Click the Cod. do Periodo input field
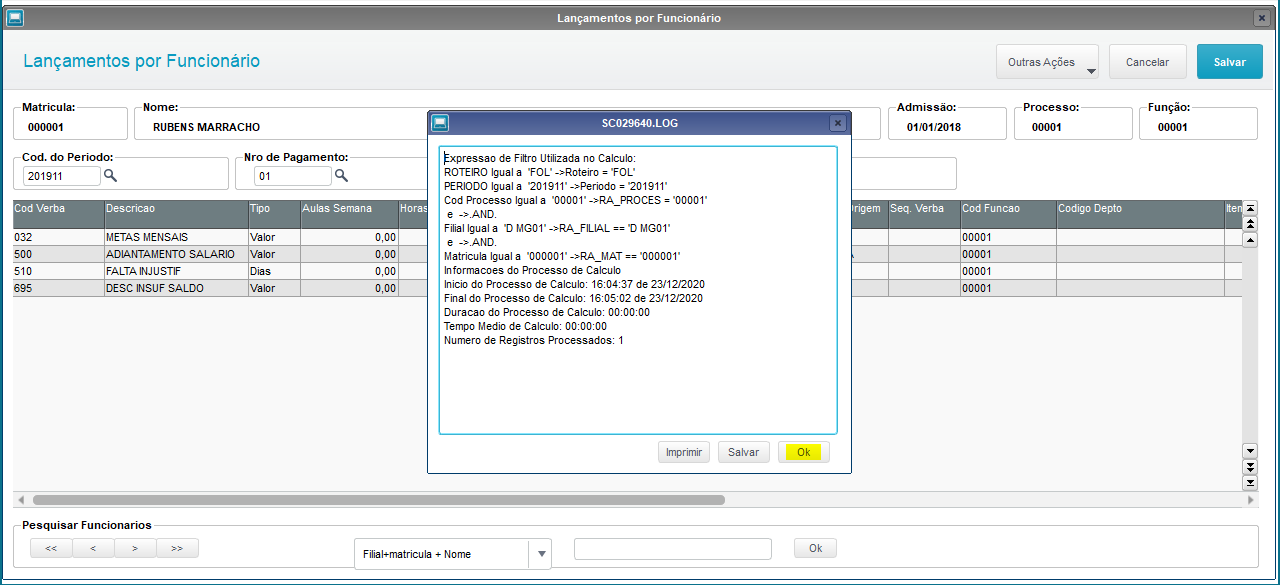Image resolution: width=1280 pixels, height=585 pixels. click(62, 176)
